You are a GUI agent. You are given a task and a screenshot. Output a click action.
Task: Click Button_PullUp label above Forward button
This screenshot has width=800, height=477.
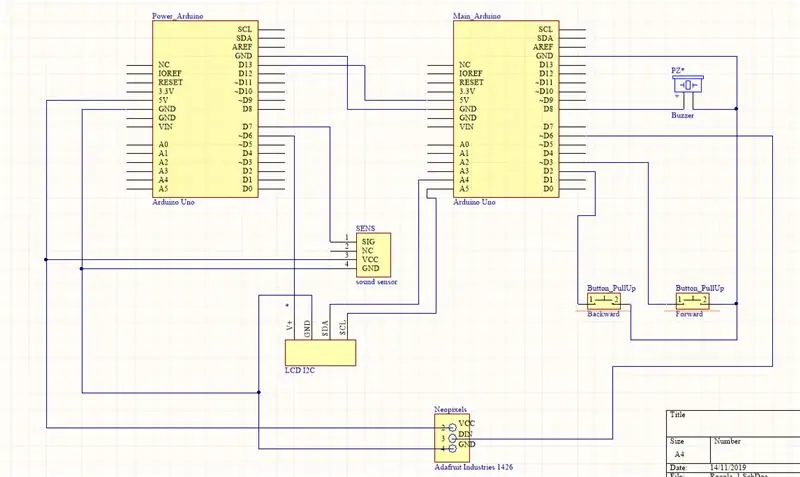[699, 288]
